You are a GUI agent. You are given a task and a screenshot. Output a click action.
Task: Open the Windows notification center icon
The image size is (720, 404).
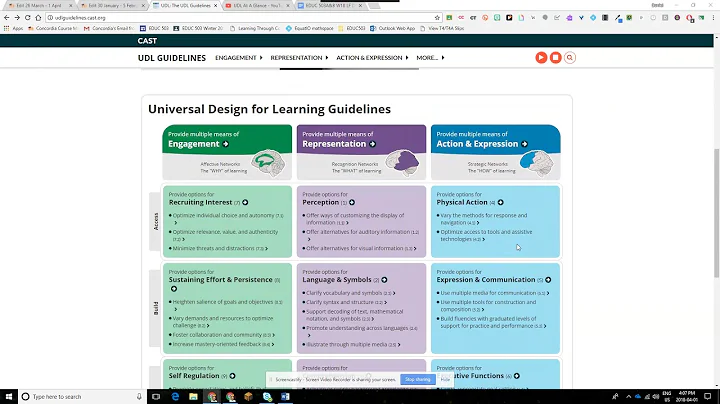(708, 397)
